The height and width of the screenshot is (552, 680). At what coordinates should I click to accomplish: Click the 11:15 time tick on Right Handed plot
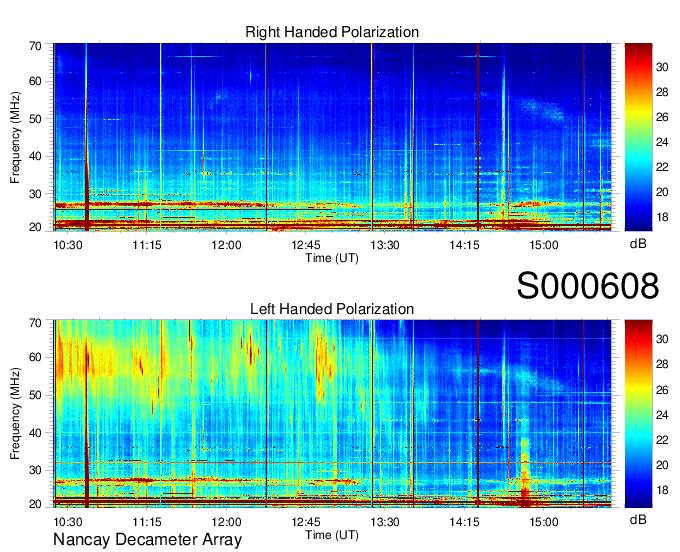point(147,245)
